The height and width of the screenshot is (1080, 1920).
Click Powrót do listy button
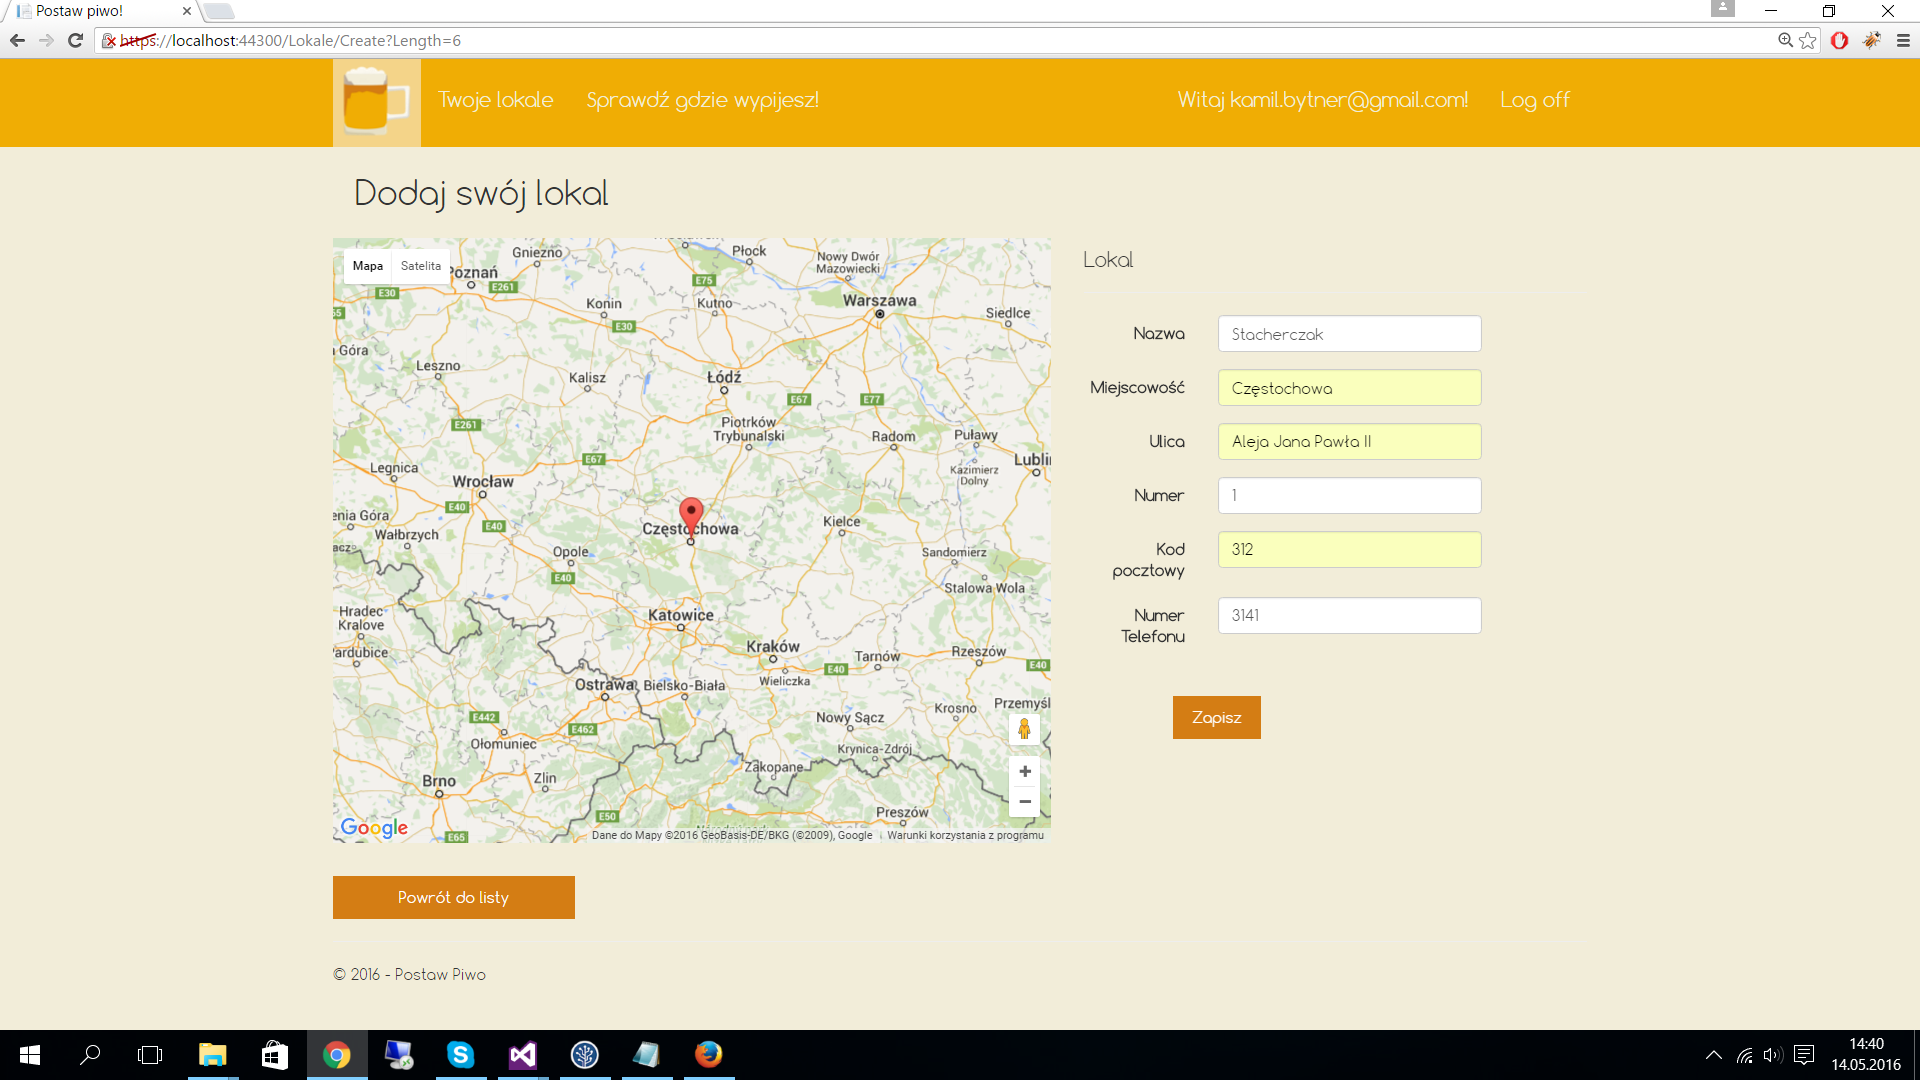click(x=453, y=898)
